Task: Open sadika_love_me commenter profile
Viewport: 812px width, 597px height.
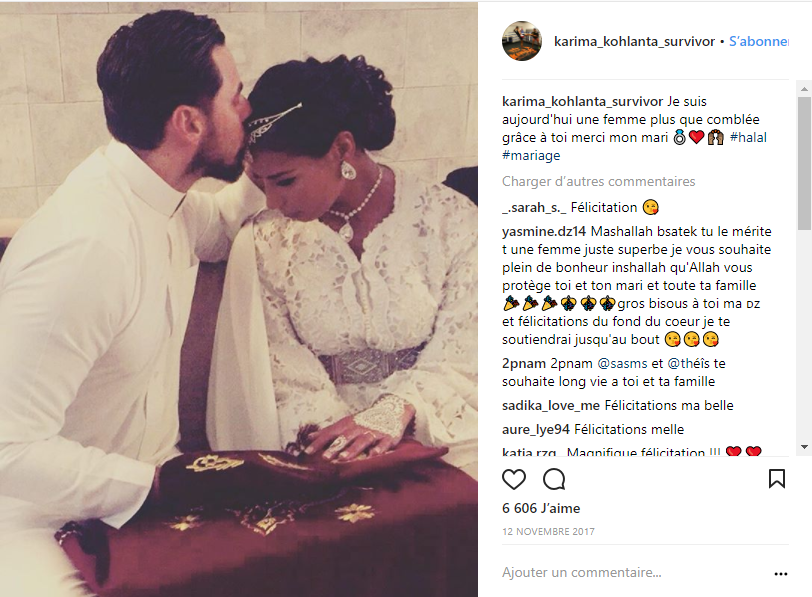Action: coord(550,405)
